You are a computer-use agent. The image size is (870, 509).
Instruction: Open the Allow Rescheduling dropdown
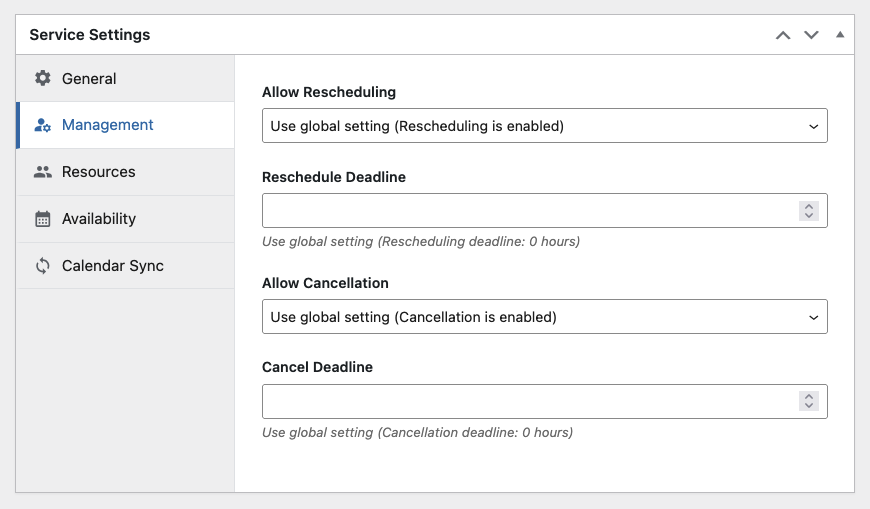tap(545, 126)
